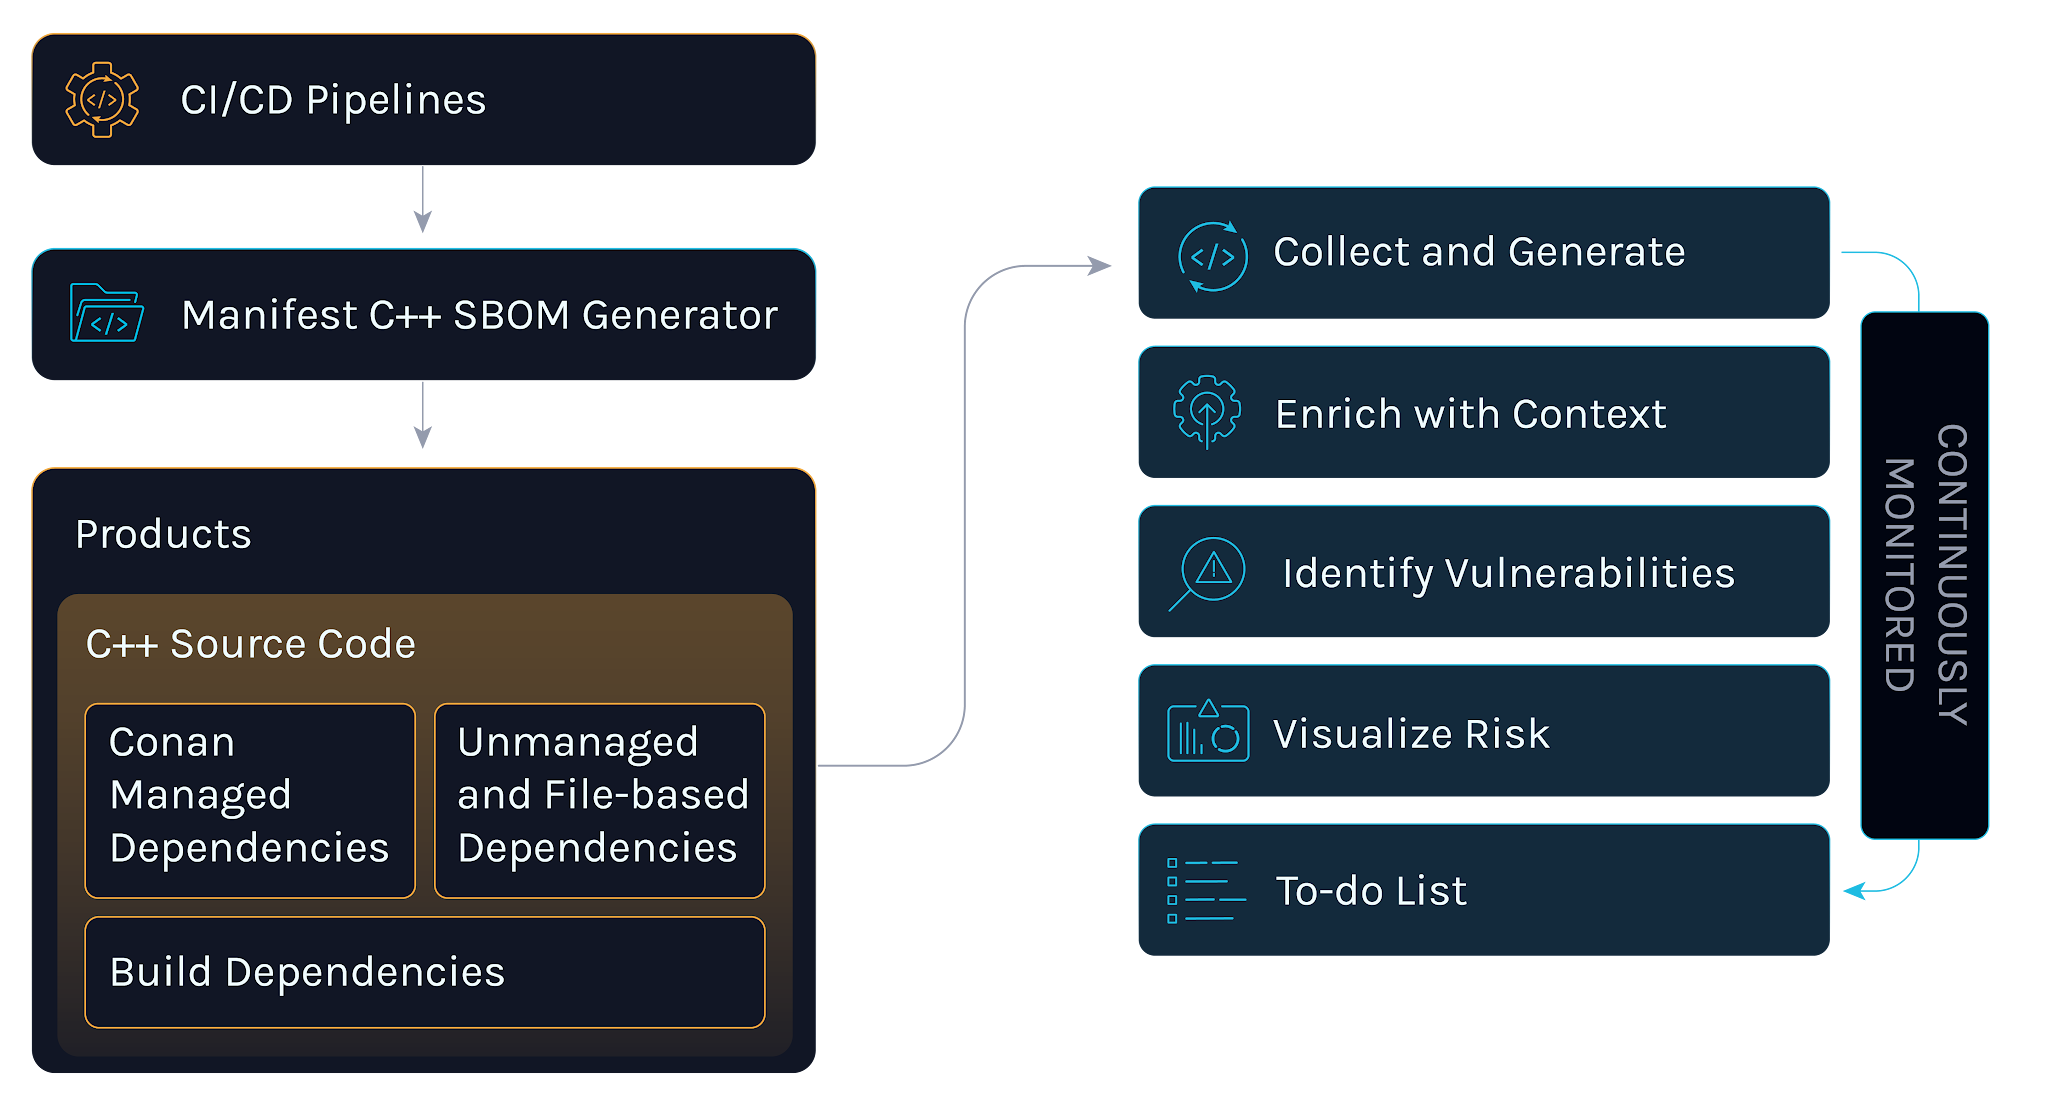Click the To-do List checklist icon
2048x1108 pixels.
[1206, 890]
